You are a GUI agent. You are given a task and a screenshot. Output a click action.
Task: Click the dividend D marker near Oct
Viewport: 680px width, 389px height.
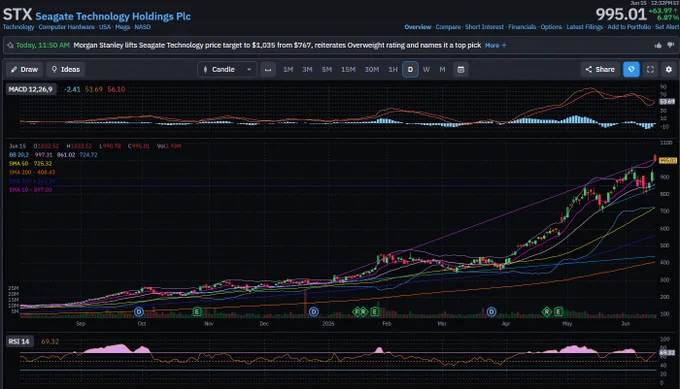click(x=139, y=311)
